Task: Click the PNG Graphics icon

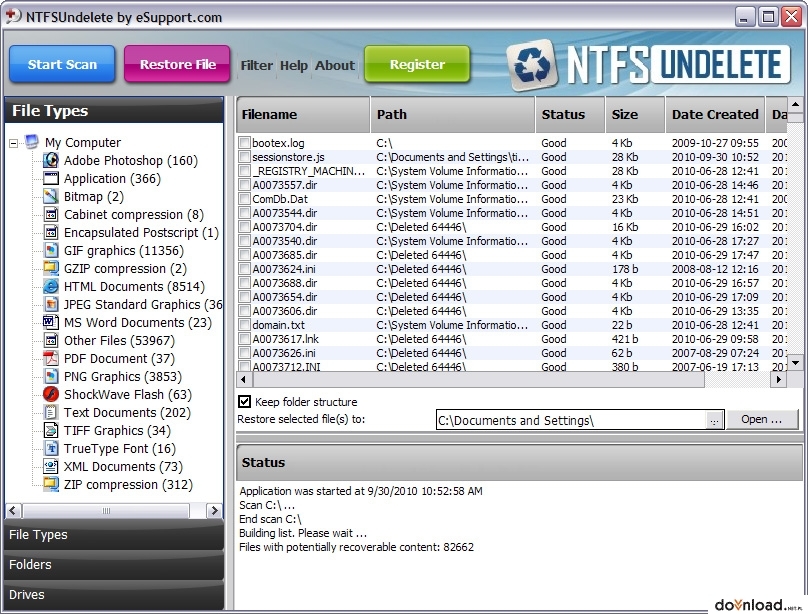Action: click(x=50, y=377)
